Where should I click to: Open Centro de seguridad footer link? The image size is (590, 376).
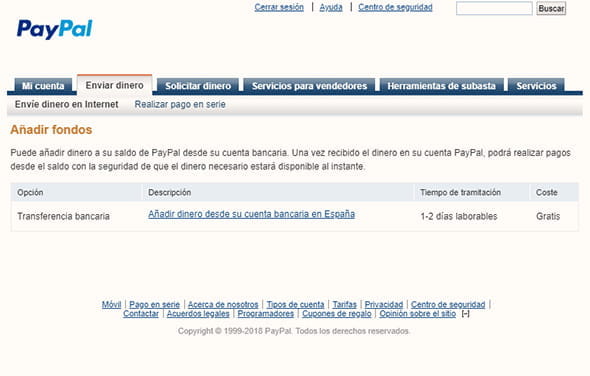[448, 304]
